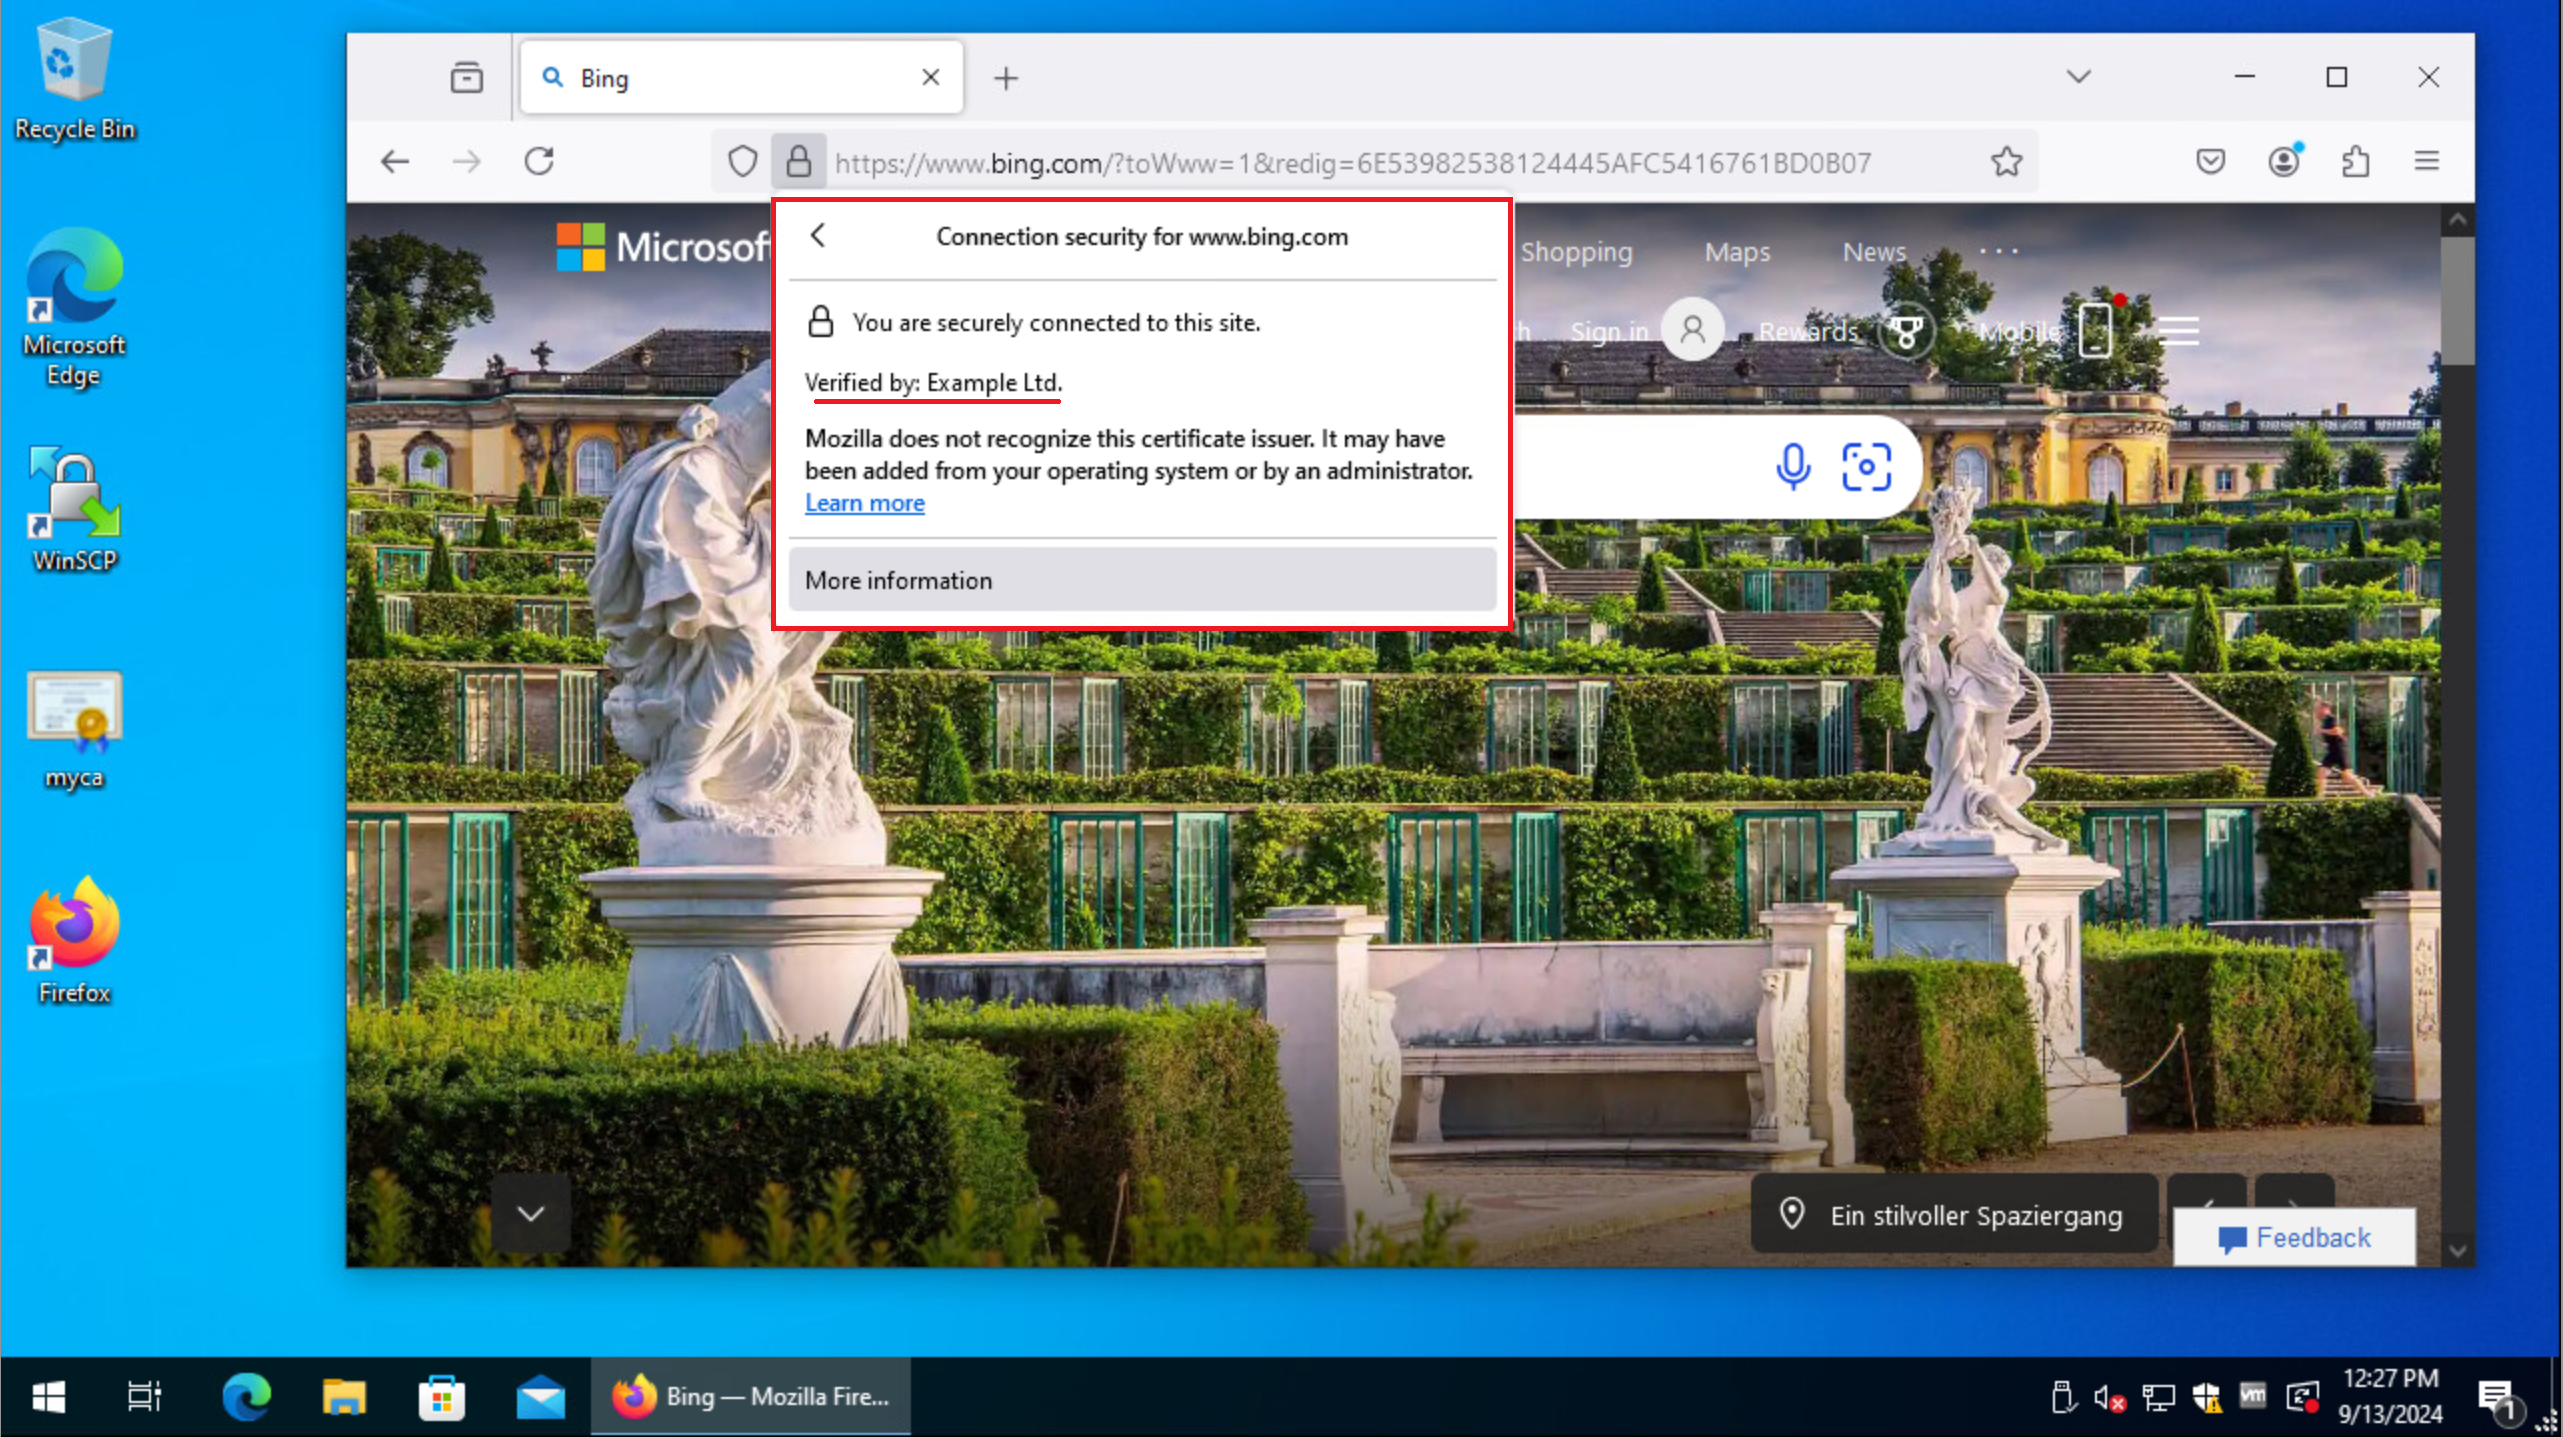The height and width of the screenshot is (1437, 2563).
Task: Click Sign in on Bing
Action: [1609, 331]
